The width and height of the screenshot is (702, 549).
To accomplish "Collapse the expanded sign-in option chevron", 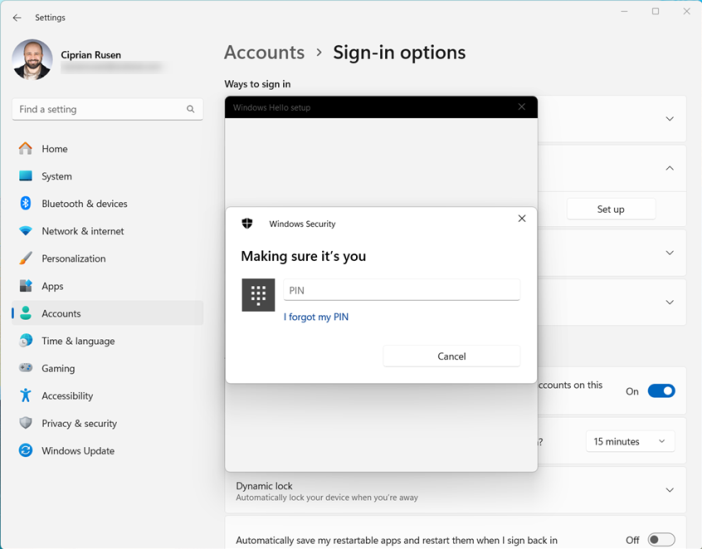I will pos(669,168).
